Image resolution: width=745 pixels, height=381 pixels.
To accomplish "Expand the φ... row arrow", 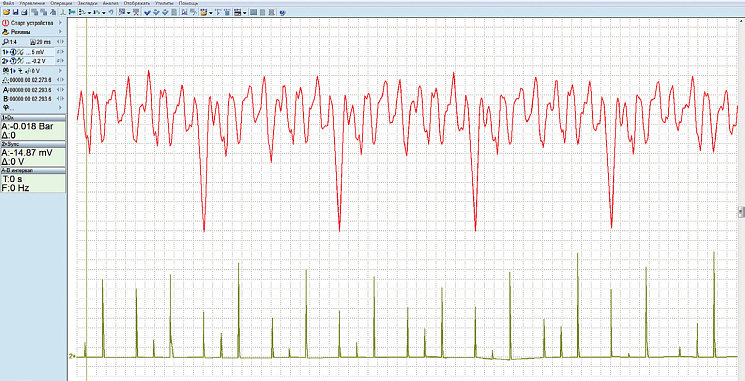I will tap(60, 107).
